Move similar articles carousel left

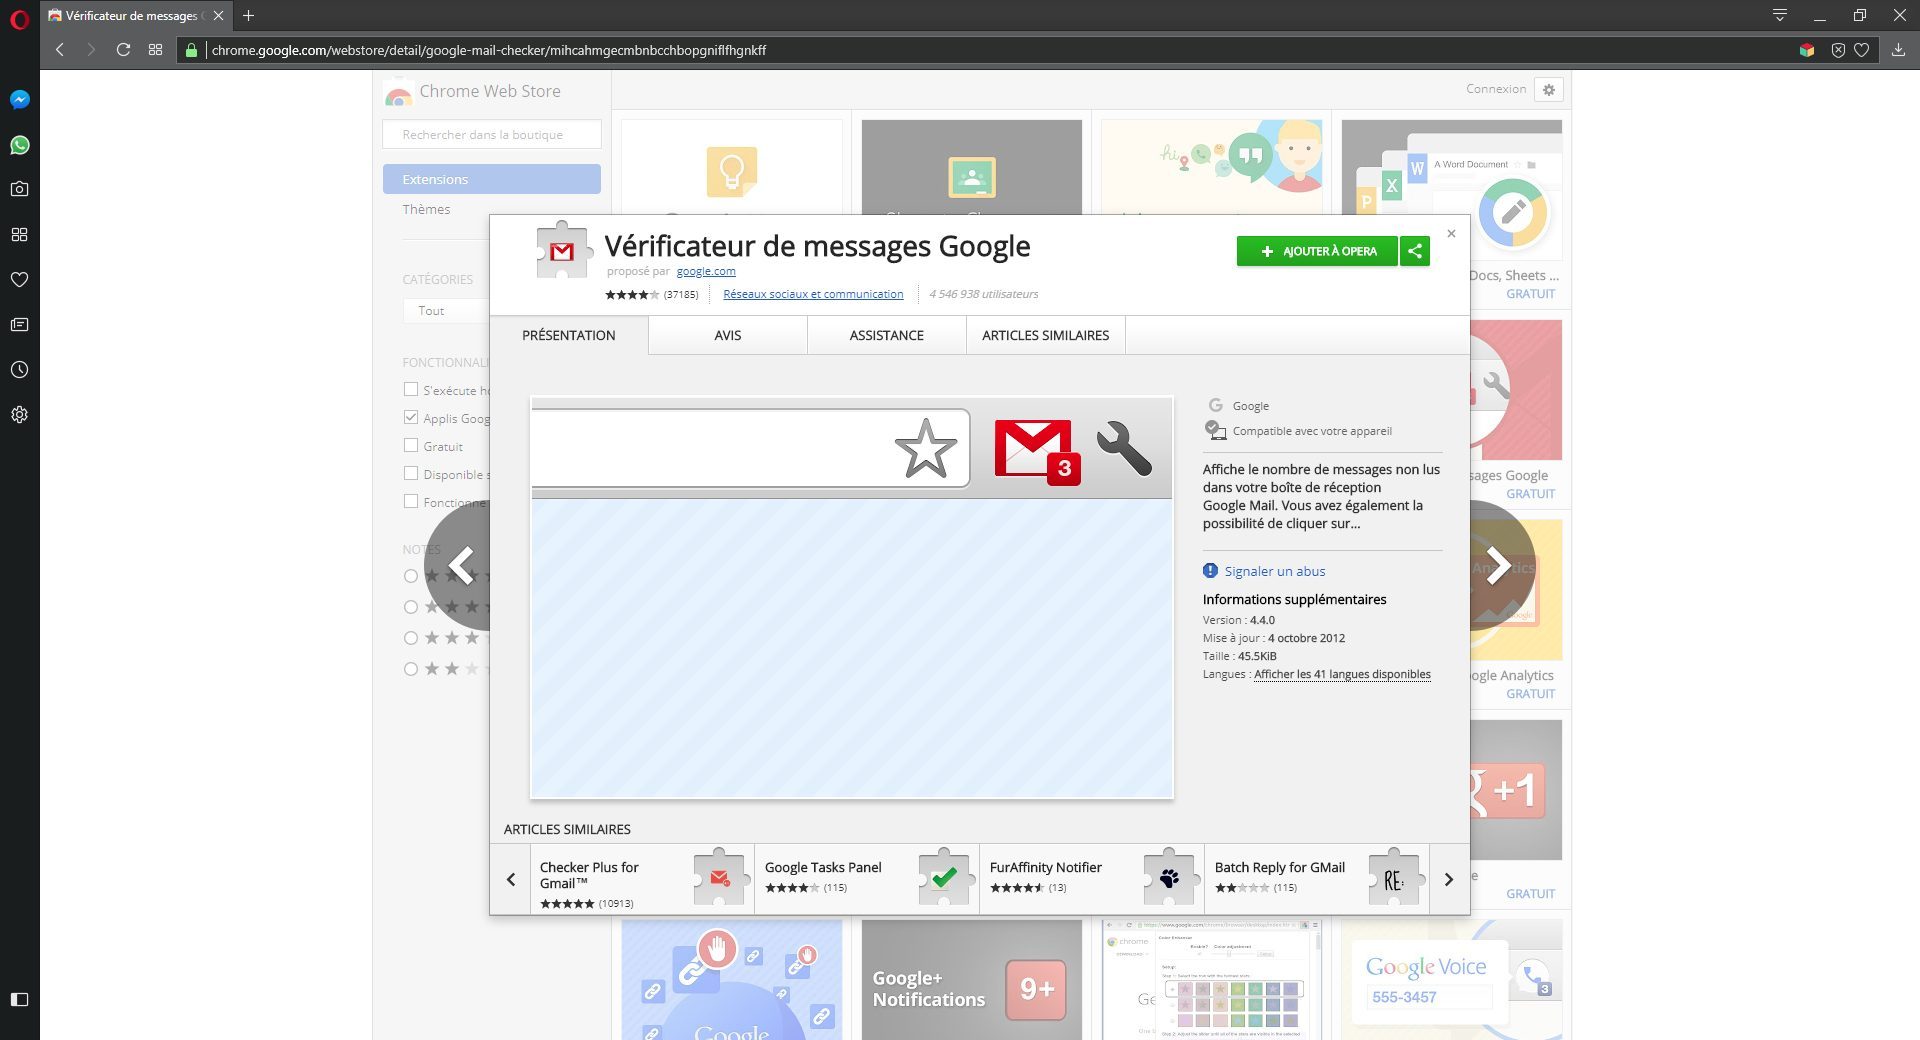511,879
